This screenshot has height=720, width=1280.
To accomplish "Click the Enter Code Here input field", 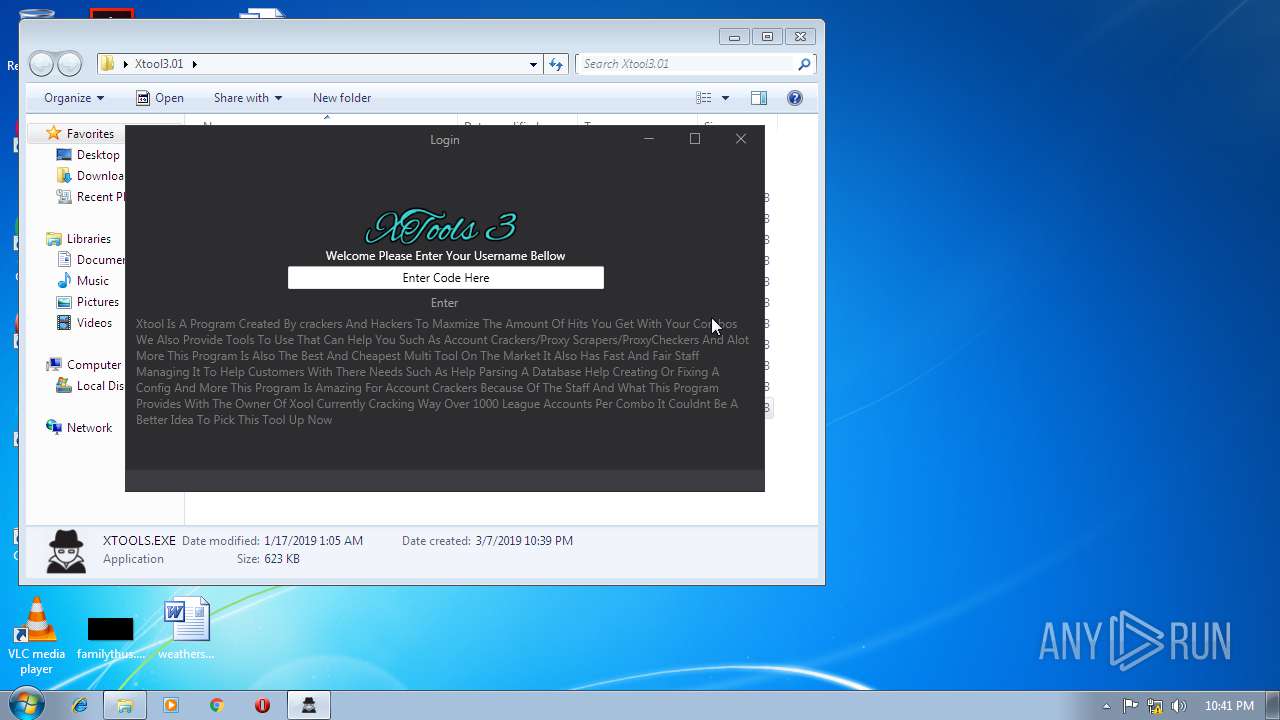I will 446,278.
